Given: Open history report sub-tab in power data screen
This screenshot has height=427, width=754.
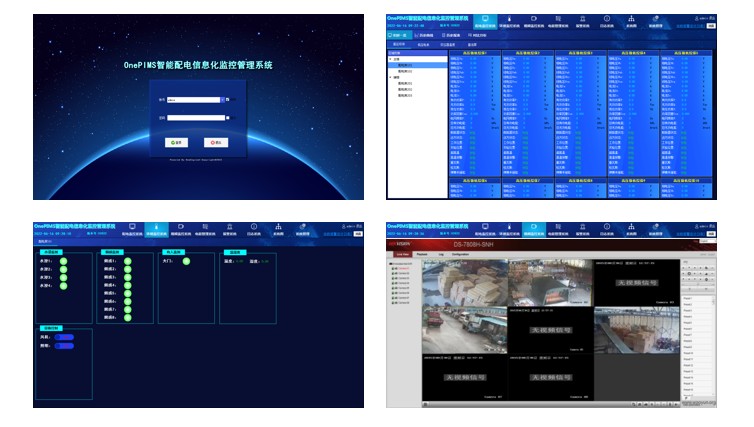Looking at the screenshot, I should [451, 35].
